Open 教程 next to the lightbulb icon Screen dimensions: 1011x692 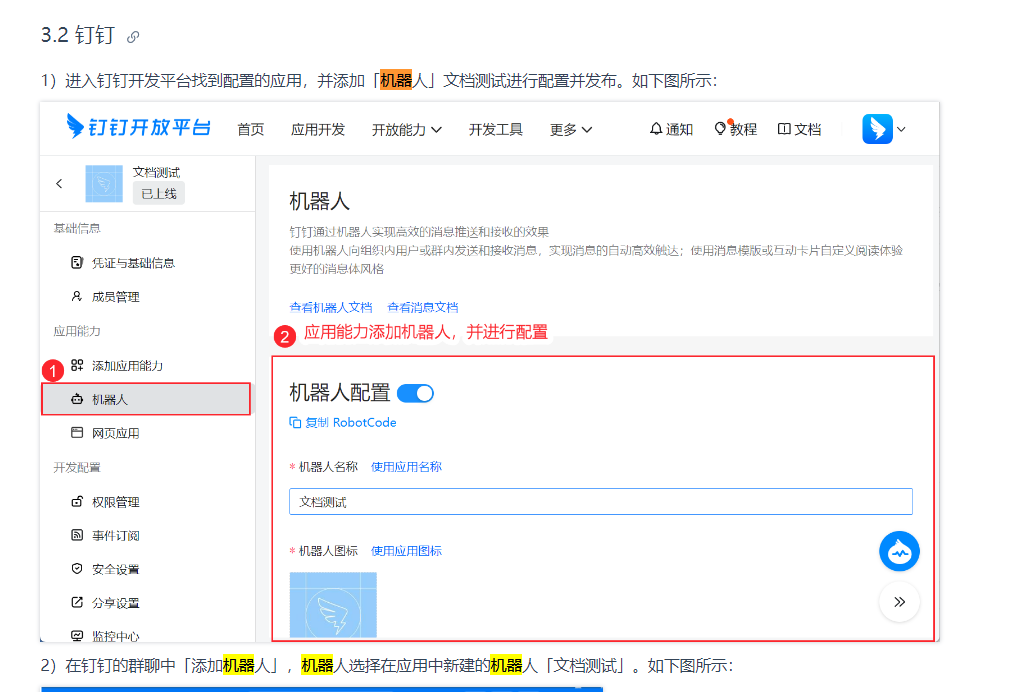coord(736,130)
